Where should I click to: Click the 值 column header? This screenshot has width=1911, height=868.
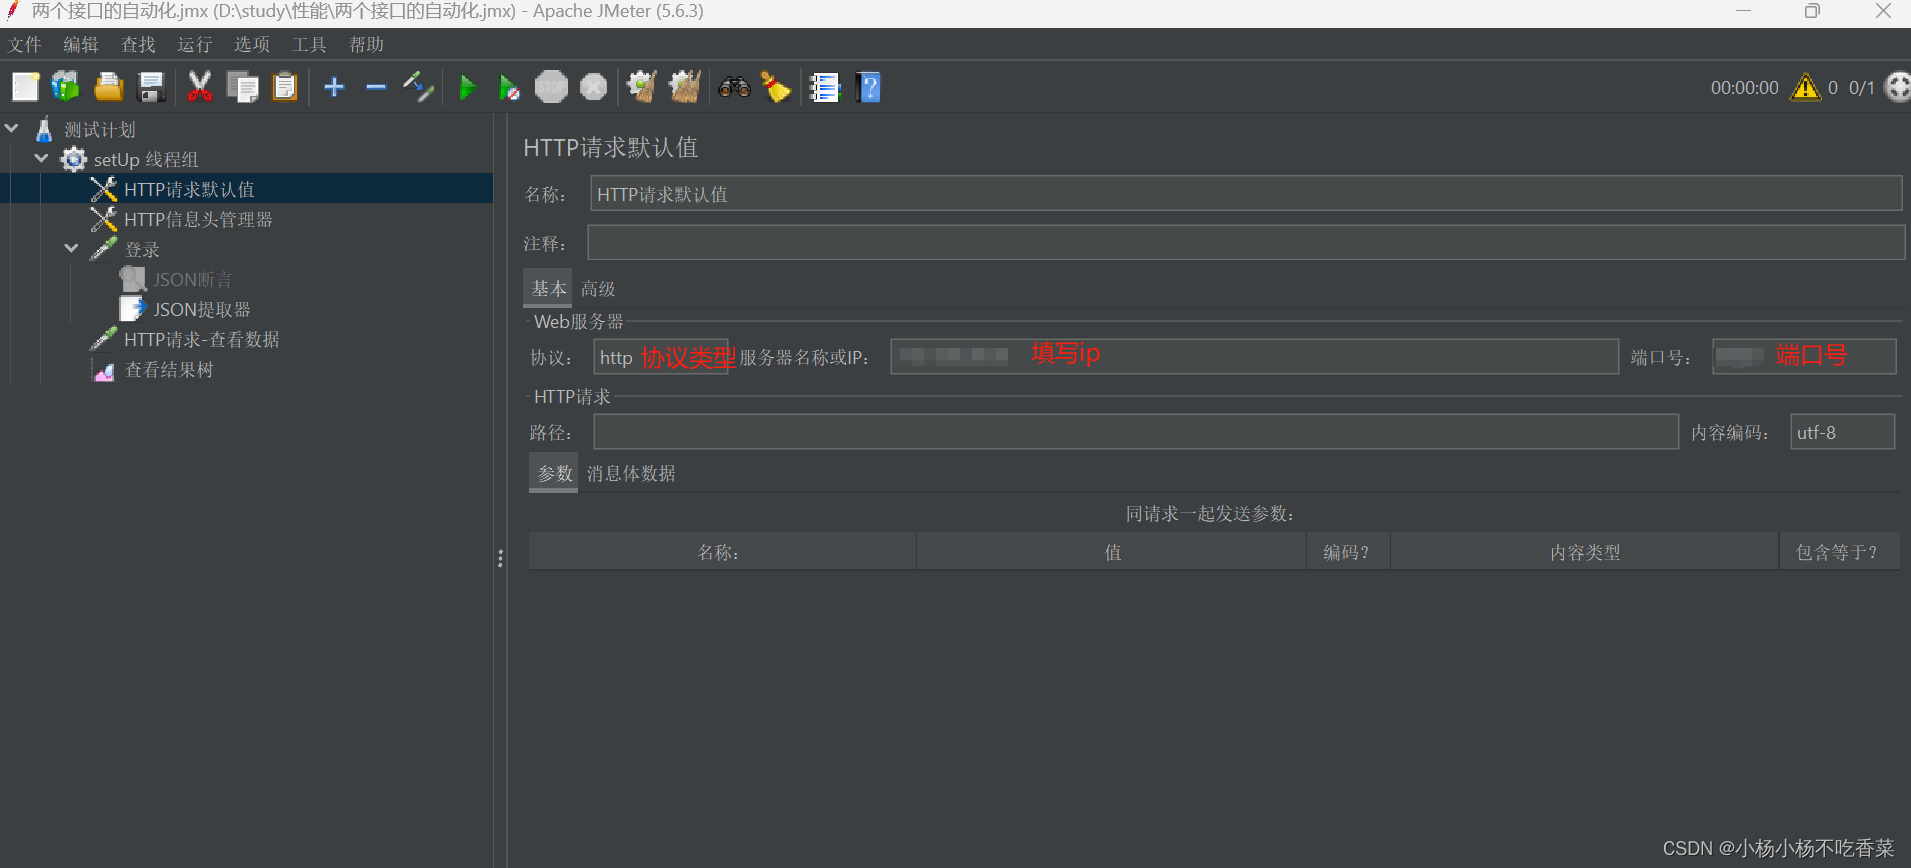pyautogui.click(x=1112, y=552)
